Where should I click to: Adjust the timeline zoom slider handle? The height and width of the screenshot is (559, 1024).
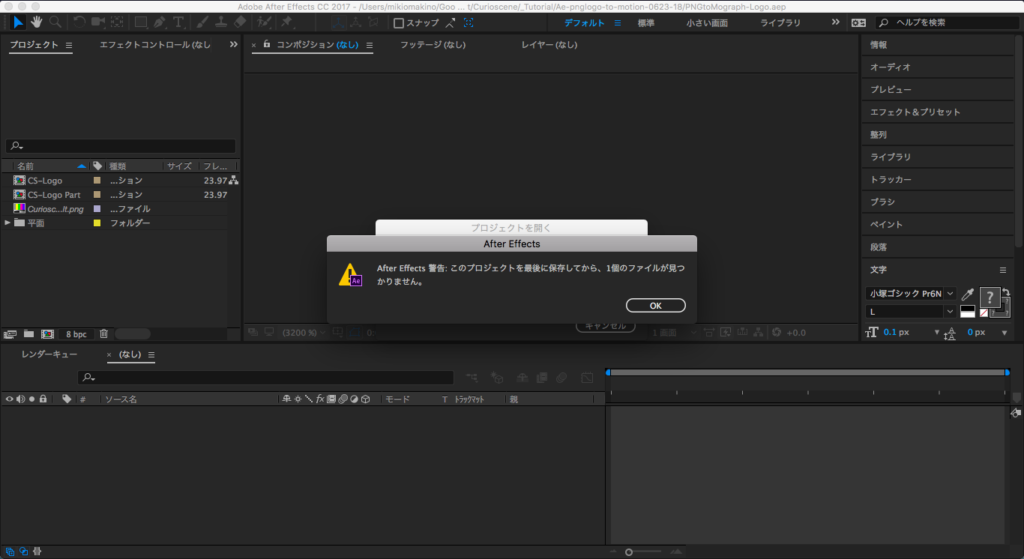coord(628,552)
